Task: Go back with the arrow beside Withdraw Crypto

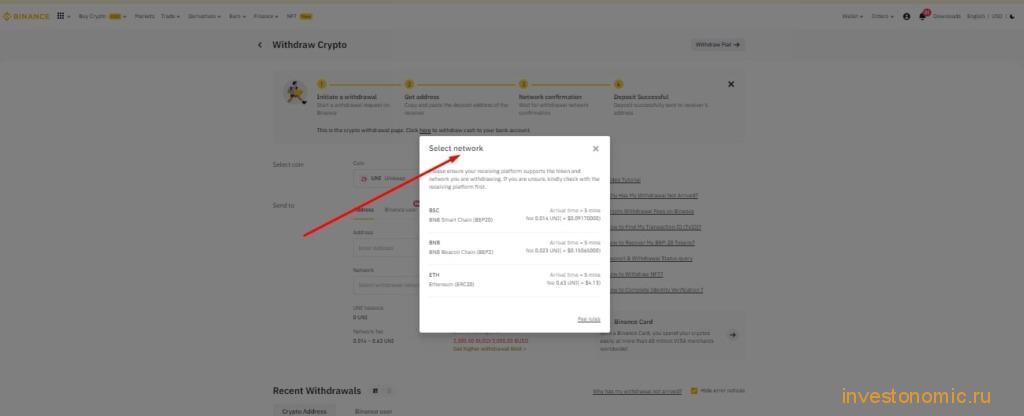Action: (260, 45)
